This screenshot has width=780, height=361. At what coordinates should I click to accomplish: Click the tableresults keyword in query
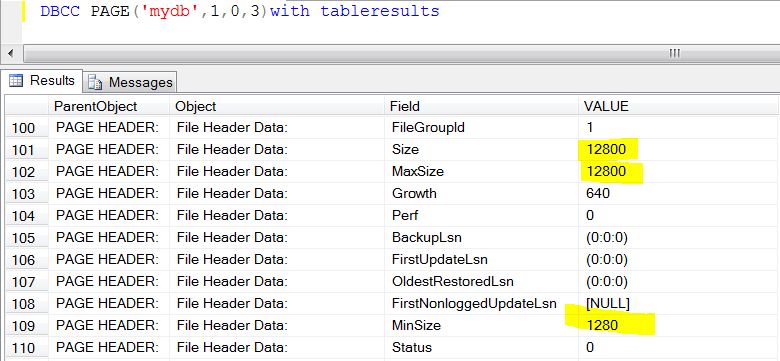click(380, 11)
